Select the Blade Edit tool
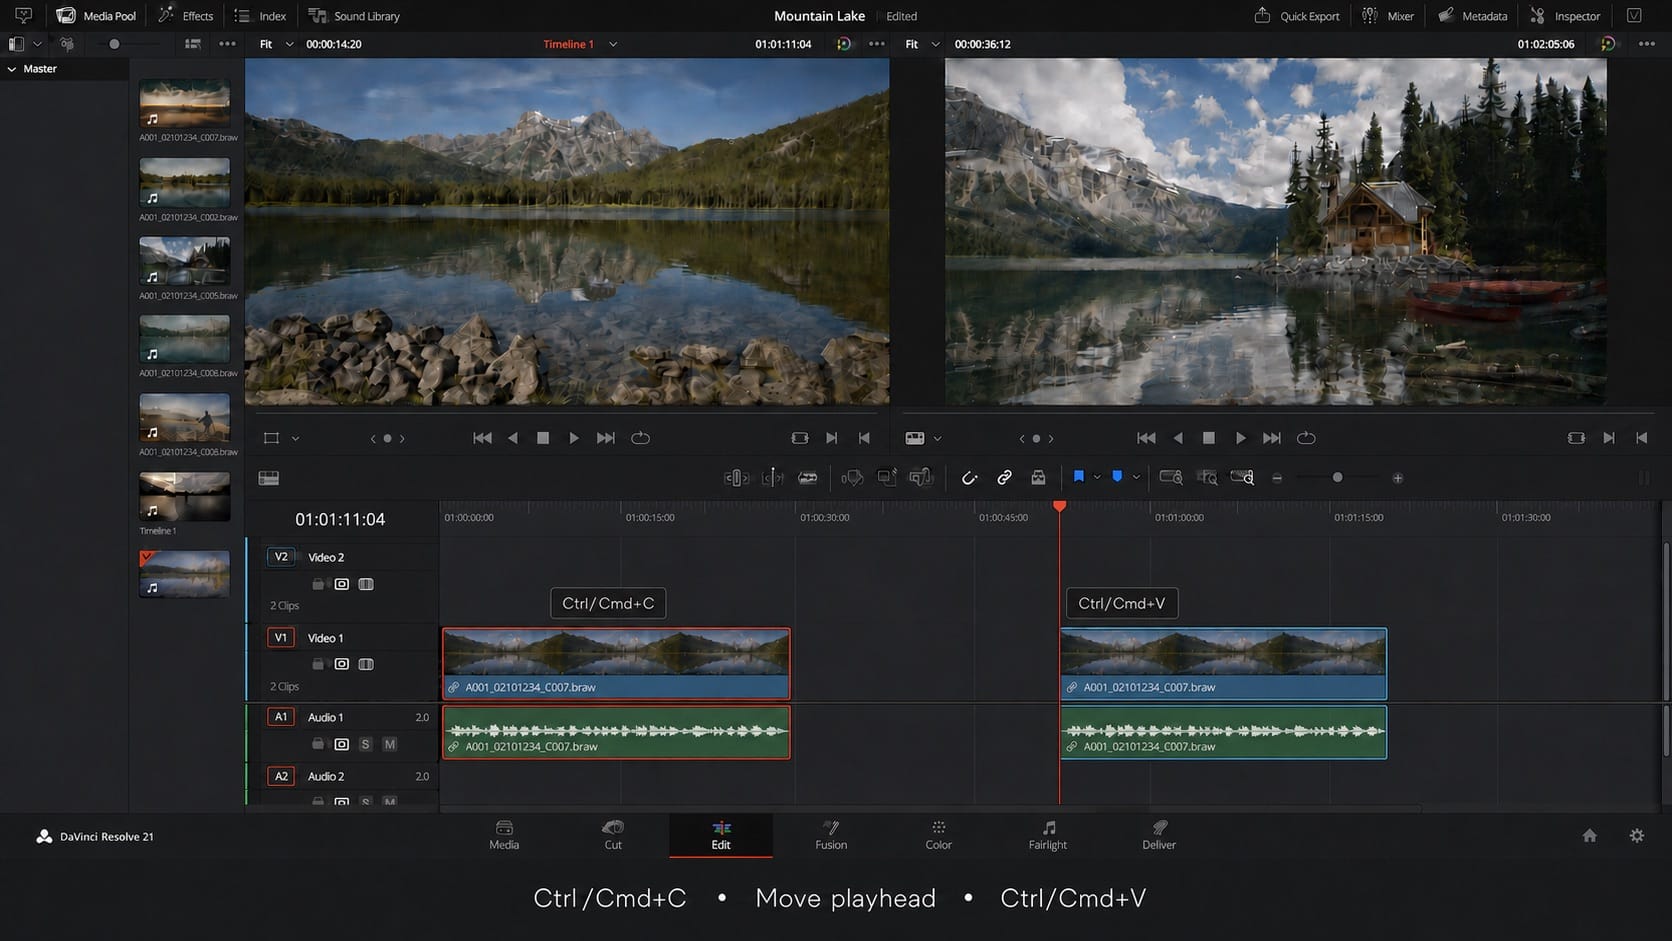 click(808, 478)
